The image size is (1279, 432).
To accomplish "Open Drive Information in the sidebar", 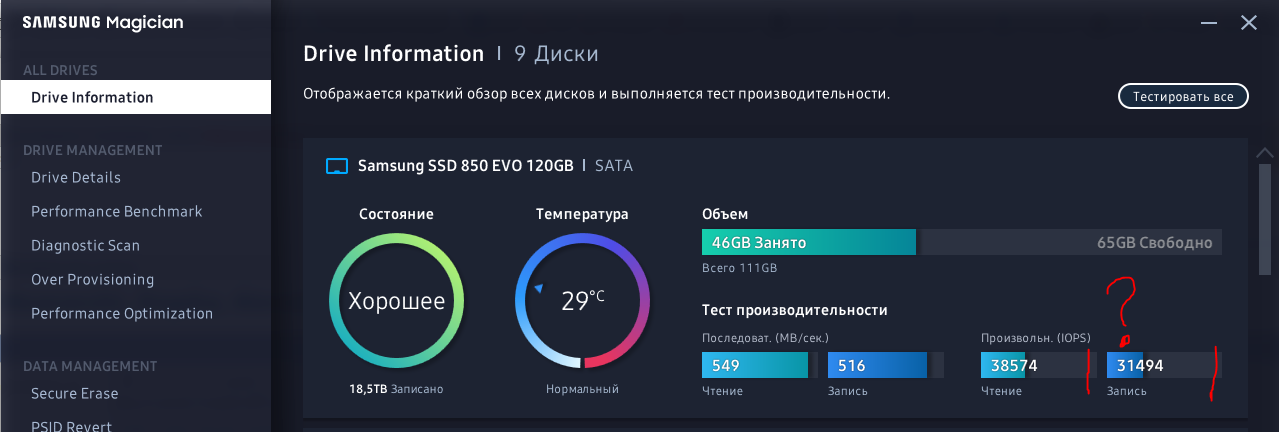I will [92, 98].
